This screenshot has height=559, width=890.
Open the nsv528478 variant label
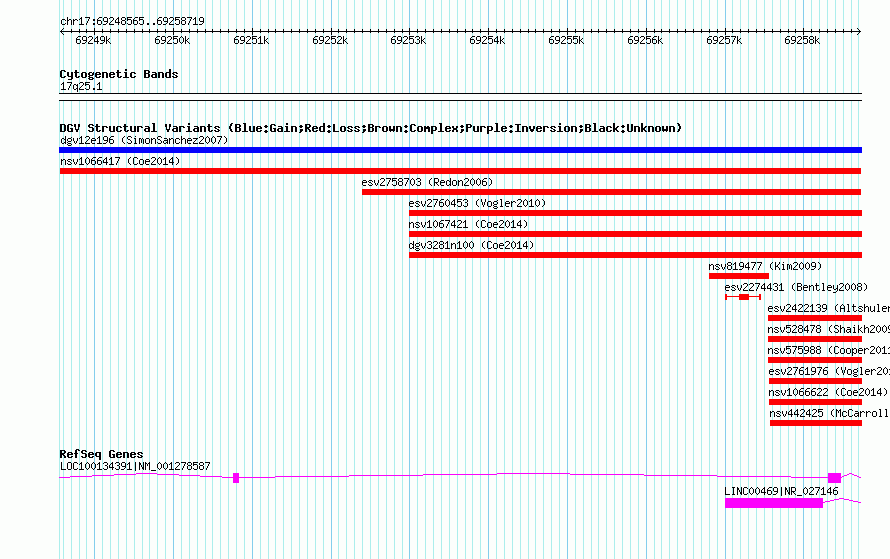coord(828,329)
